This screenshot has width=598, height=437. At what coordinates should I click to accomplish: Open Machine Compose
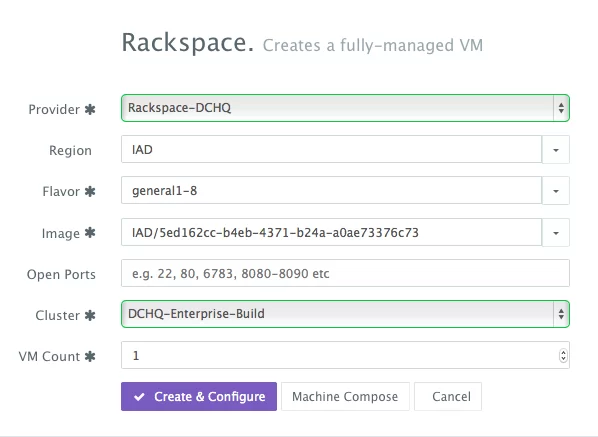tap(345, 397)
